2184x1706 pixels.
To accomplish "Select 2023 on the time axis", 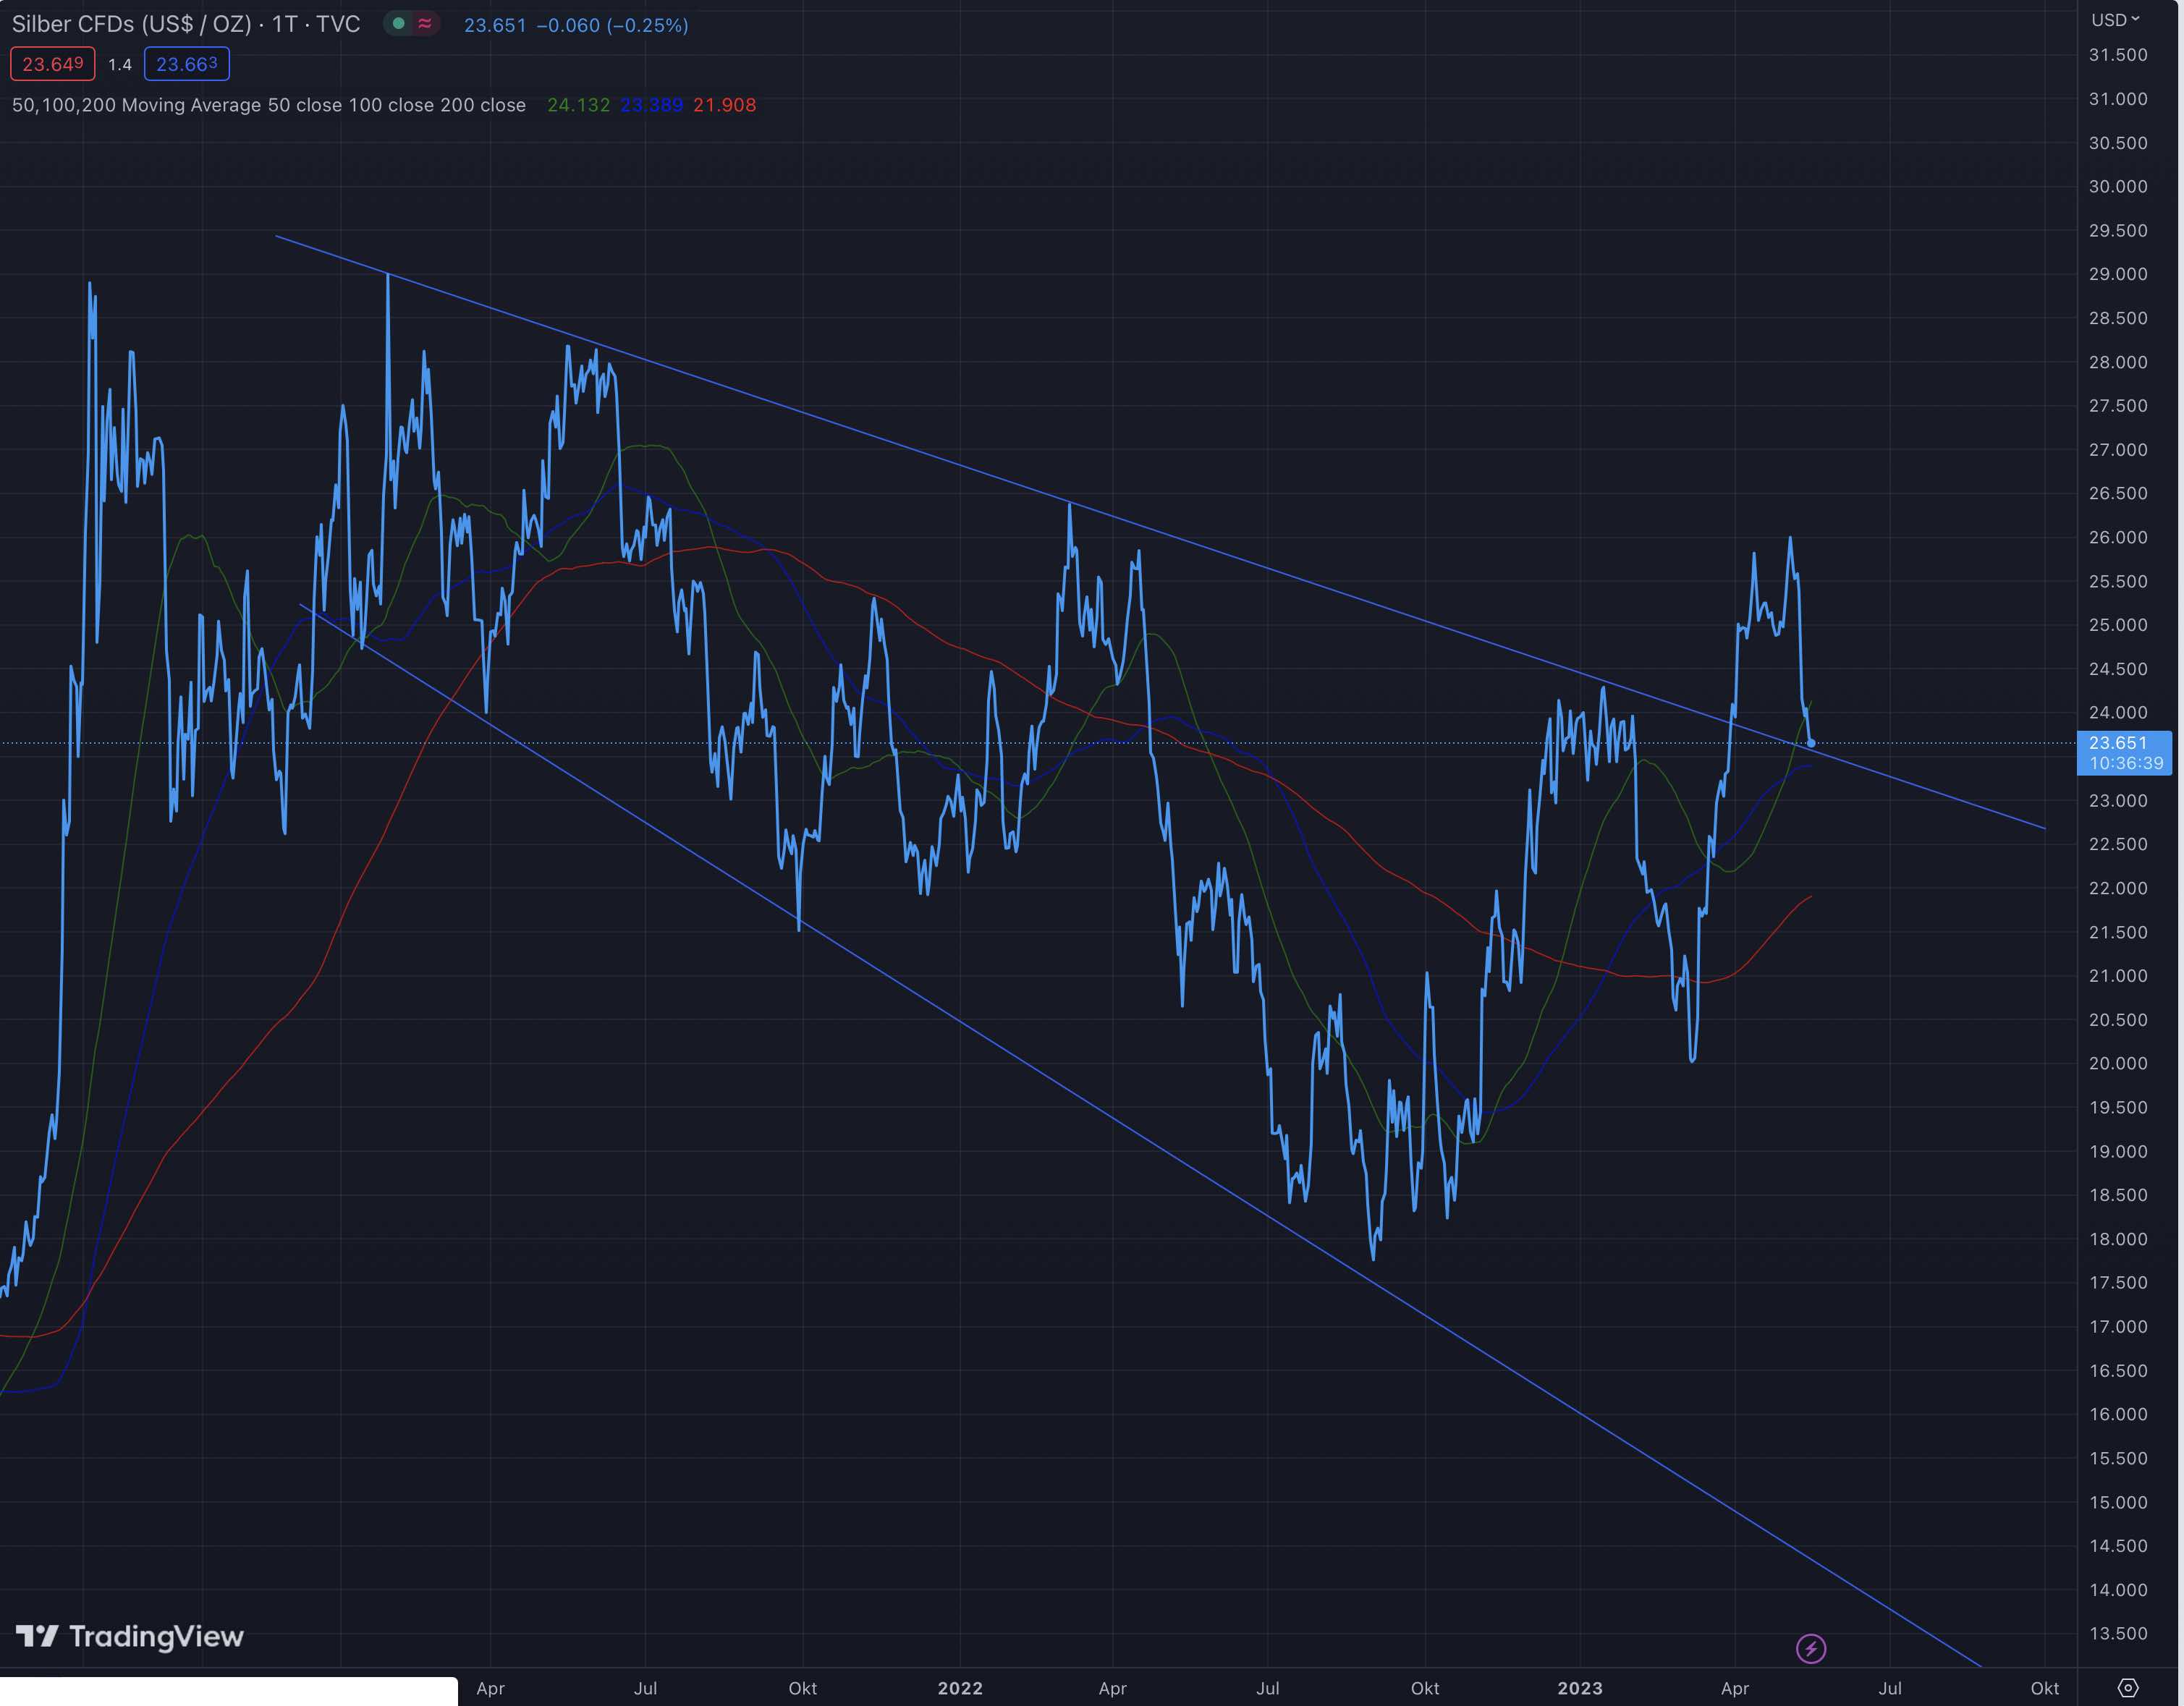I will (x=1581, y=1688).
